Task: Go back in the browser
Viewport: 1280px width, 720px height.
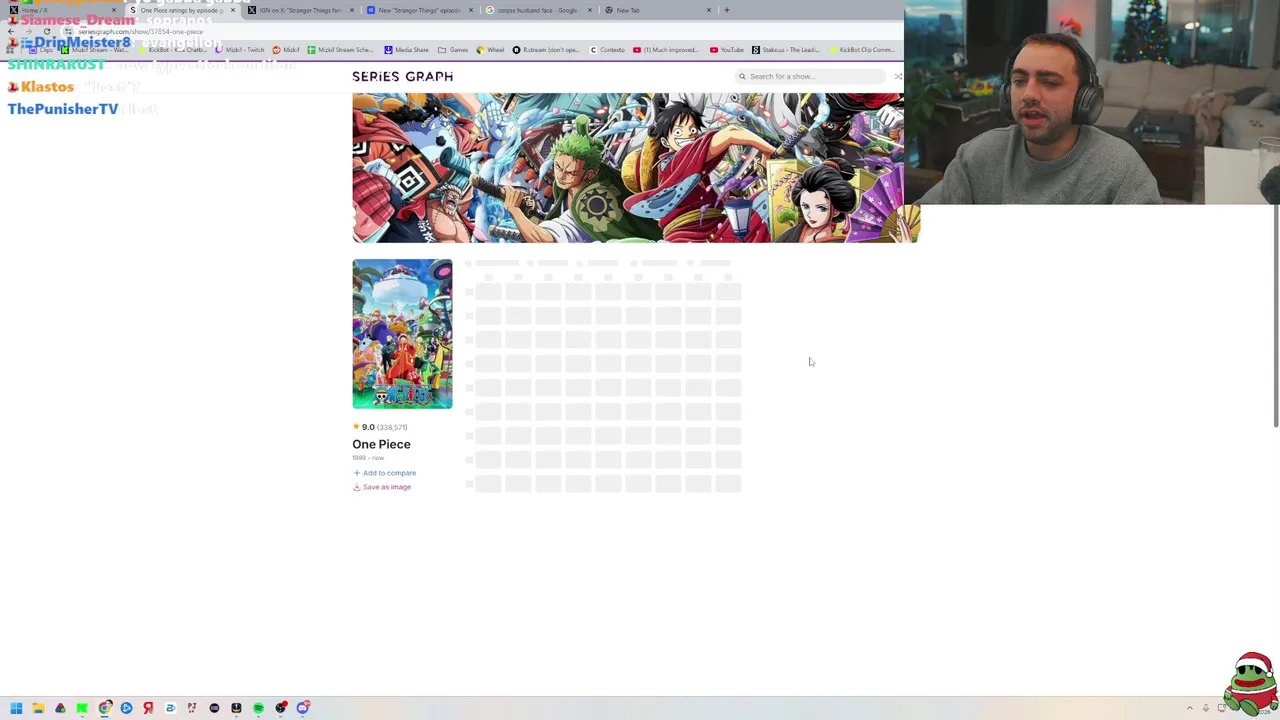Action: 11,32
